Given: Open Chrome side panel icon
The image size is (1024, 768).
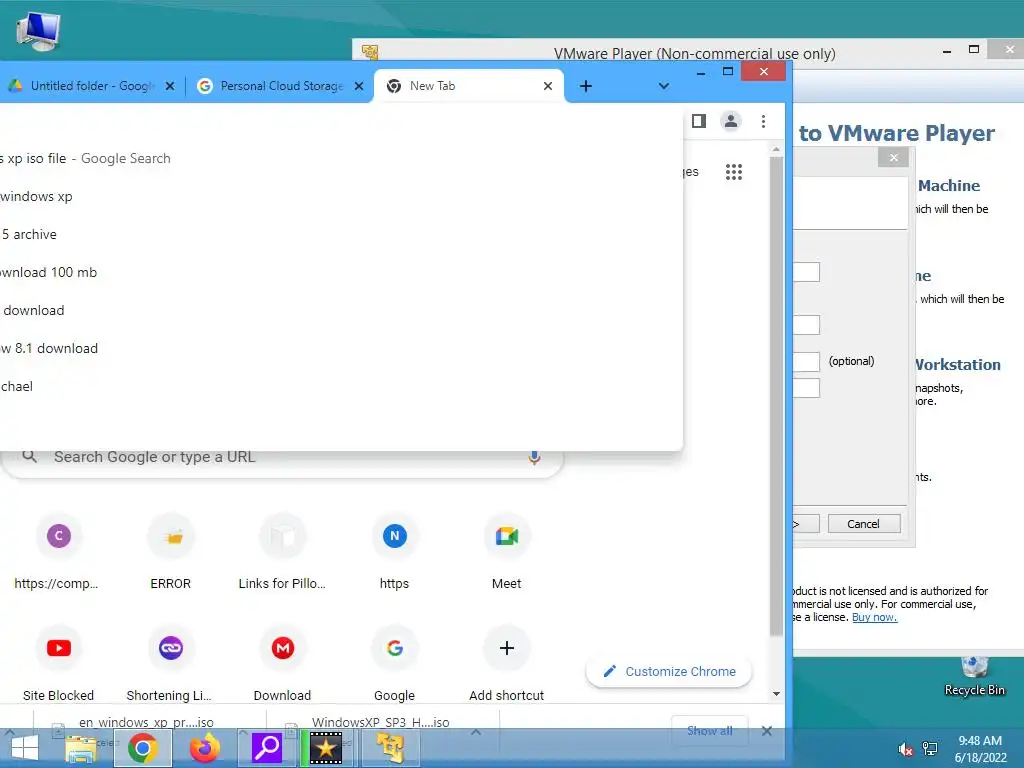Looking at the screenshot, I should coord(699,121).
